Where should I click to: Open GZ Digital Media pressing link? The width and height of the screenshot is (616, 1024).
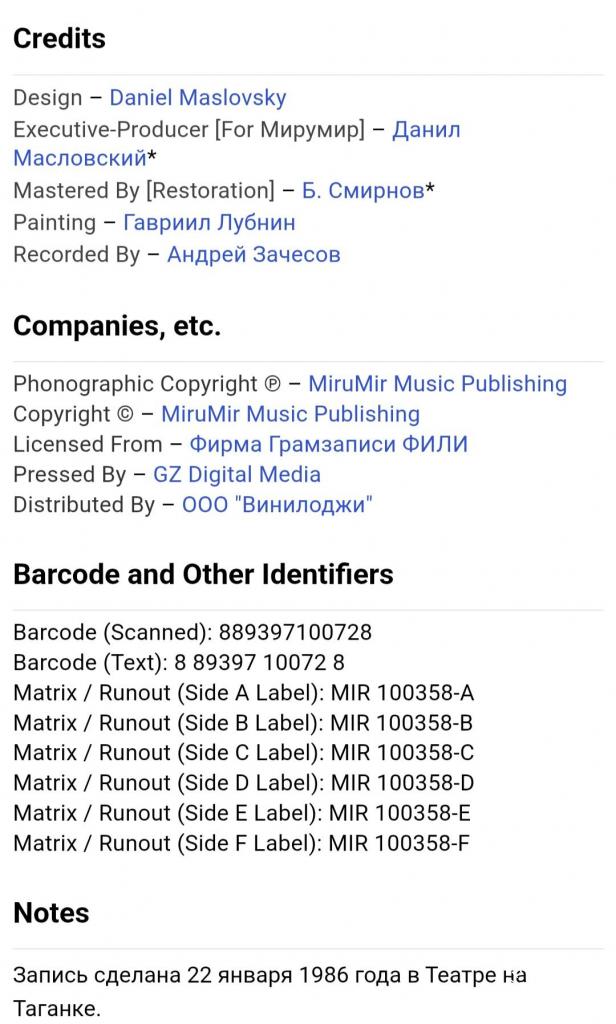coord(236,475)
